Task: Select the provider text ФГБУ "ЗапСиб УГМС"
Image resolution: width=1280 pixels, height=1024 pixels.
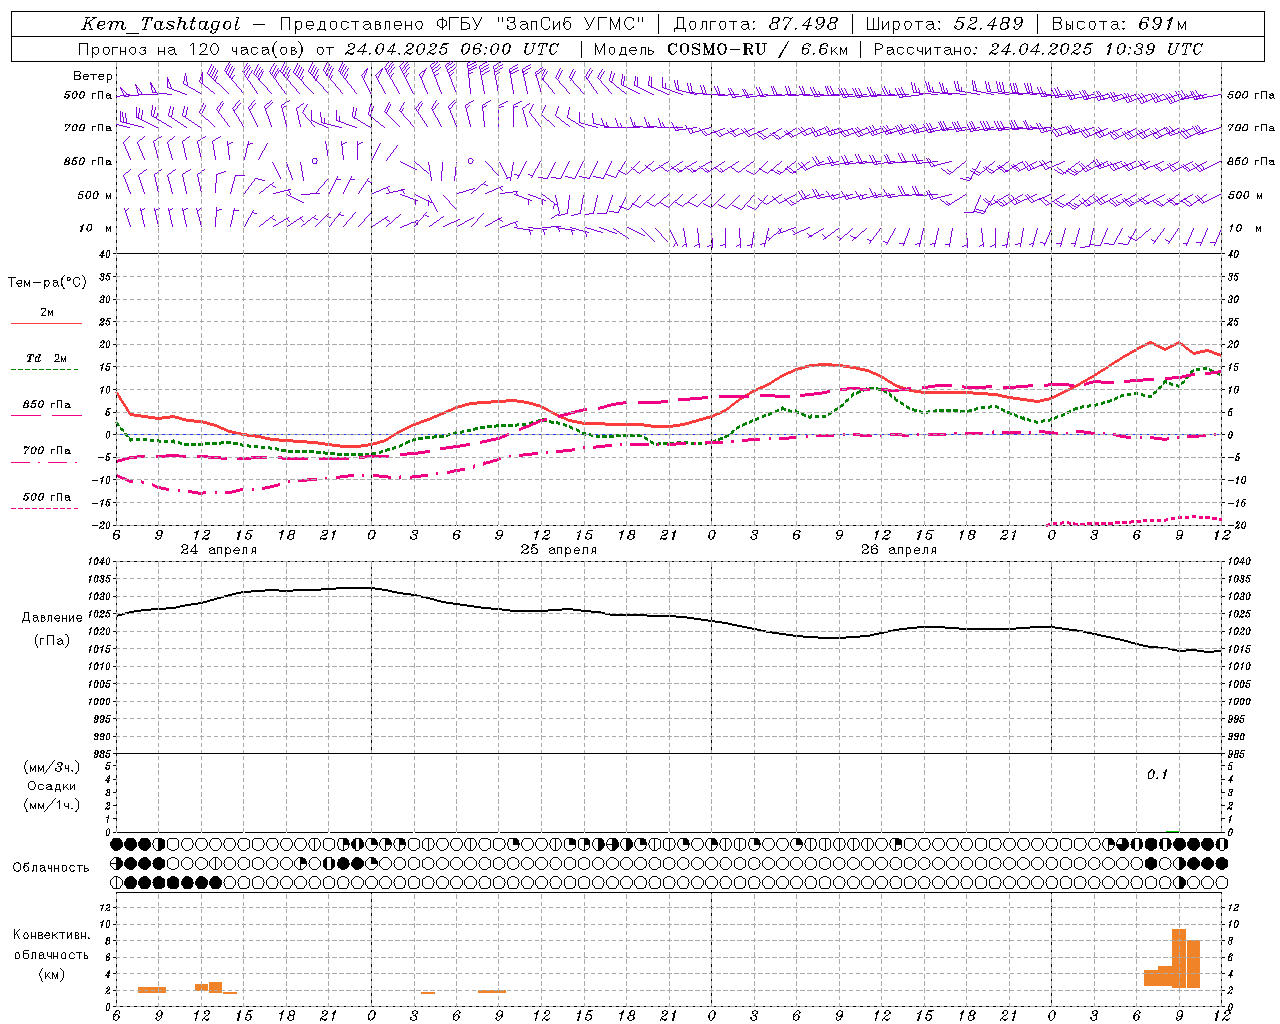Action: tap(541, 24)
